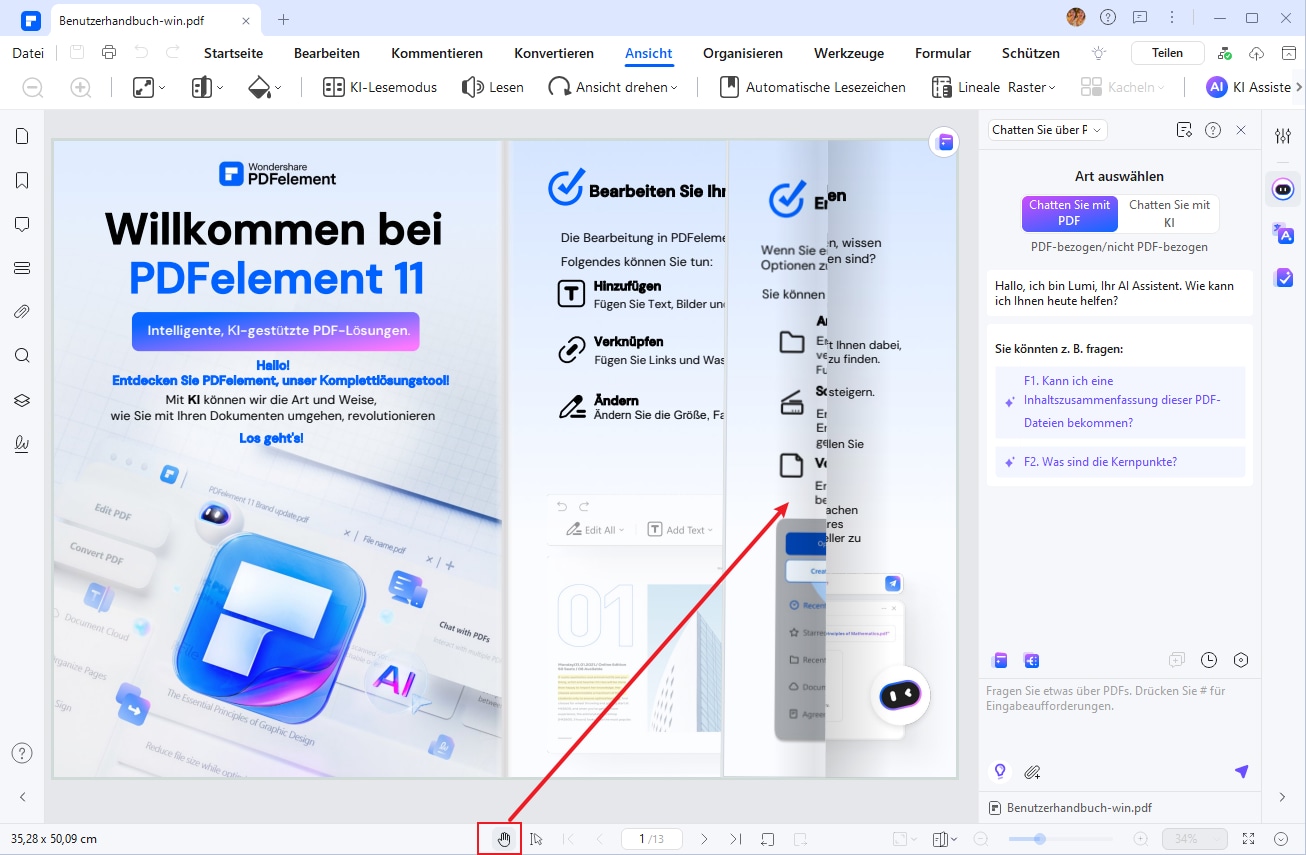Go to the next page arrow
1306x855 pixels.
click(704, 839)
